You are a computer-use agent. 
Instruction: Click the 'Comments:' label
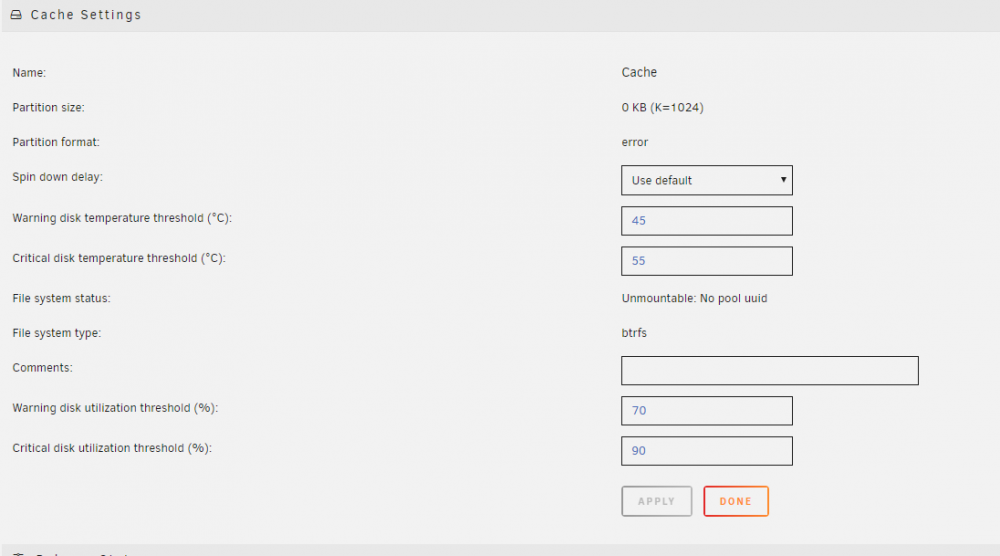click(x=42, y=368)
